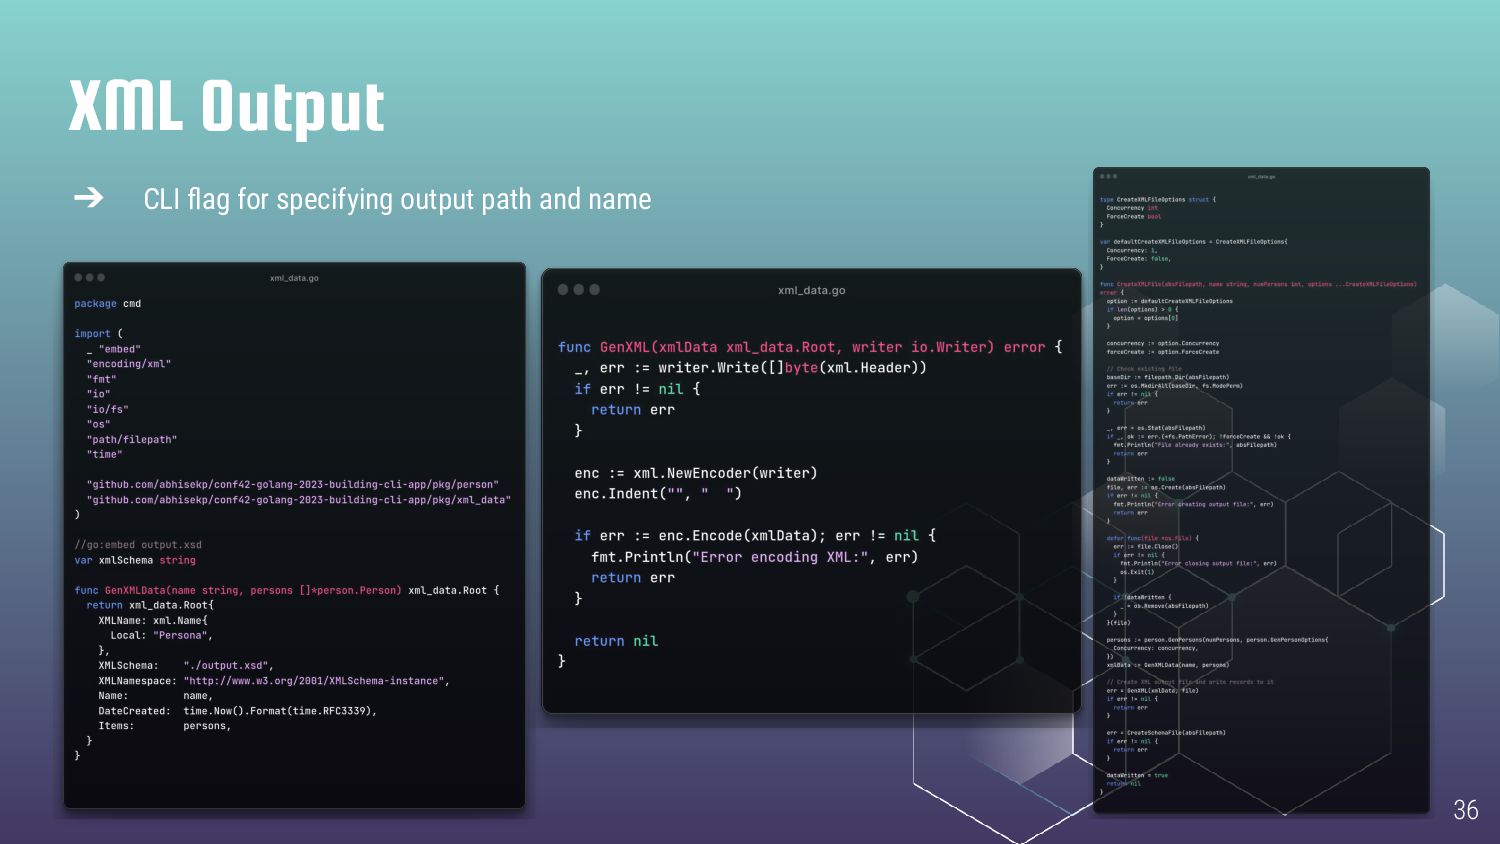Click the "ForceCreate bool" field line

[x=1134, y=216]
